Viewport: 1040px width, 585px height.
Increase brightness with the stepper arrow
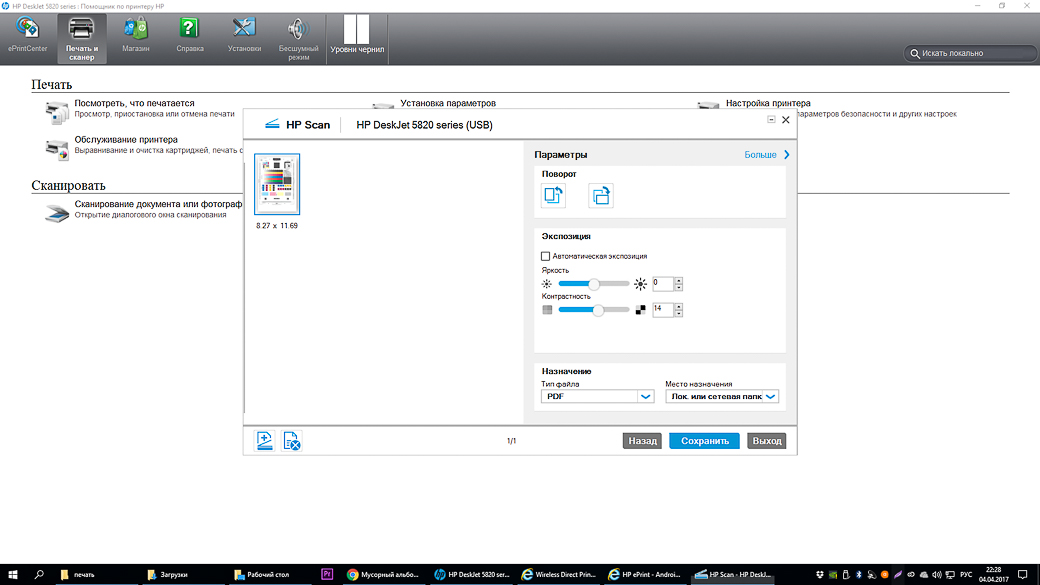pos(679,281)
